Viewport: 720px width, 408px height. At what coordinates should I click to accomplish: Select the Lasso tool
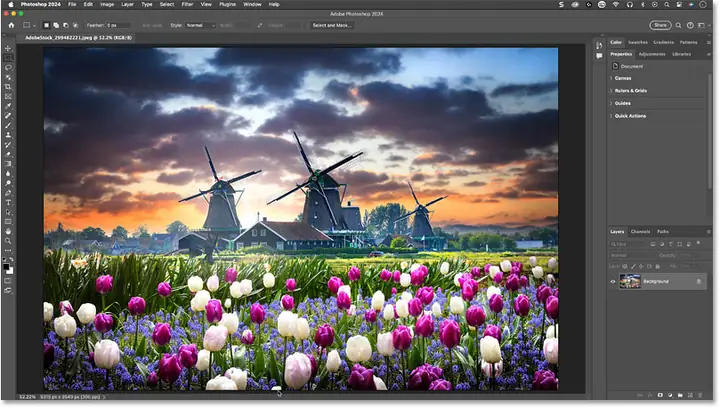click(8, 67)
